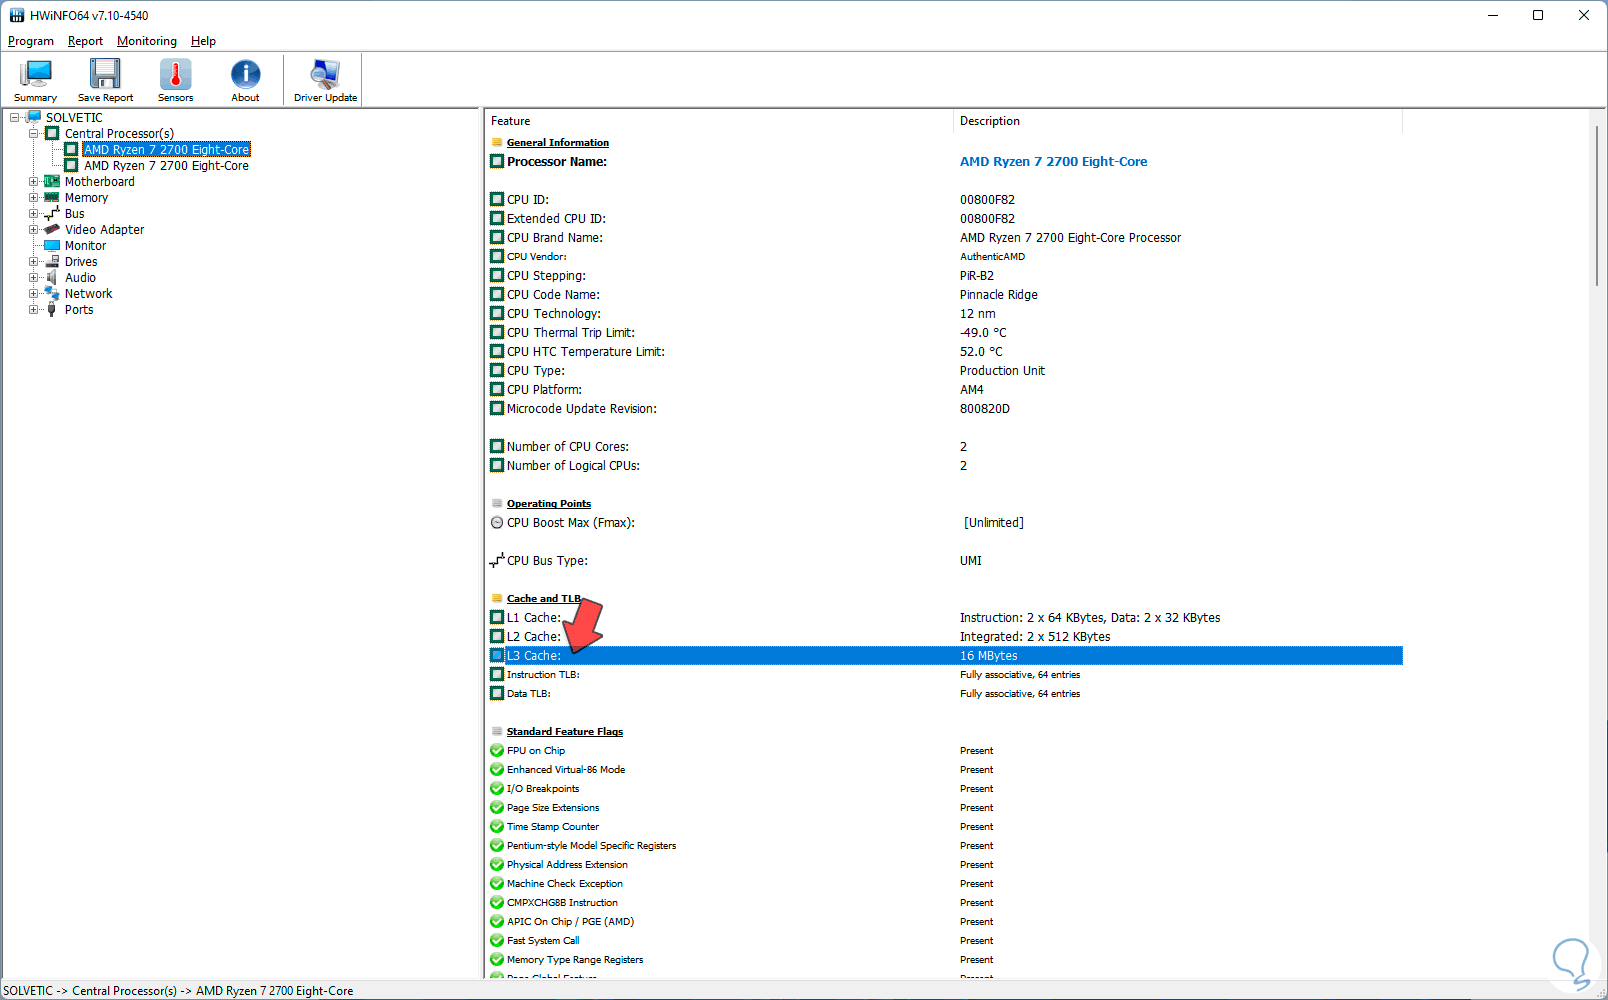The height and width of the screenshot is (1000, 1608).
Task: Open the Help menu
Action: coord(203,41)
